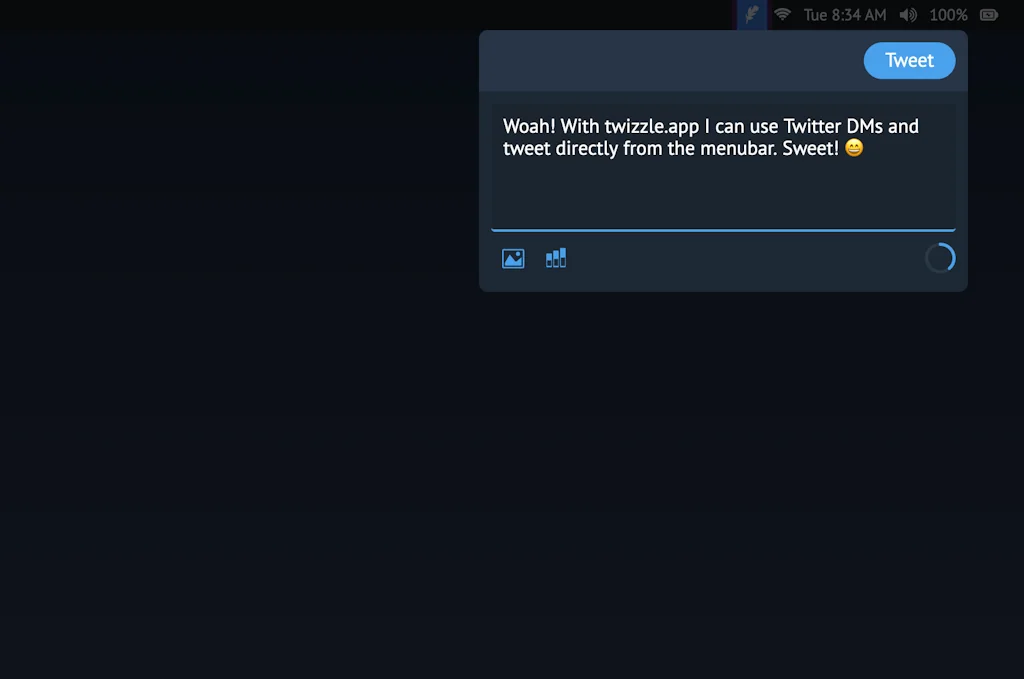Click the character count progress ring
The height and width of the screenshot is (679, 1024).
(940, 257)
